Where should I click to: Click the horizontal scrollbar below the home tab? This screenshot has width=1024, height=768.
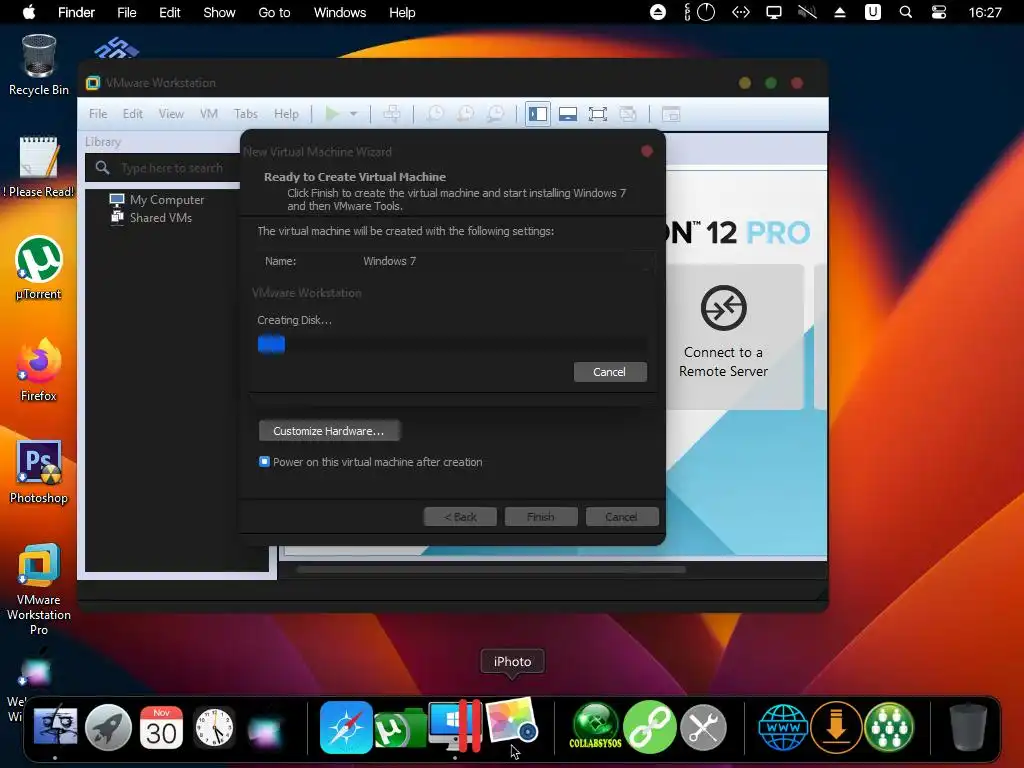coord(490,569)
